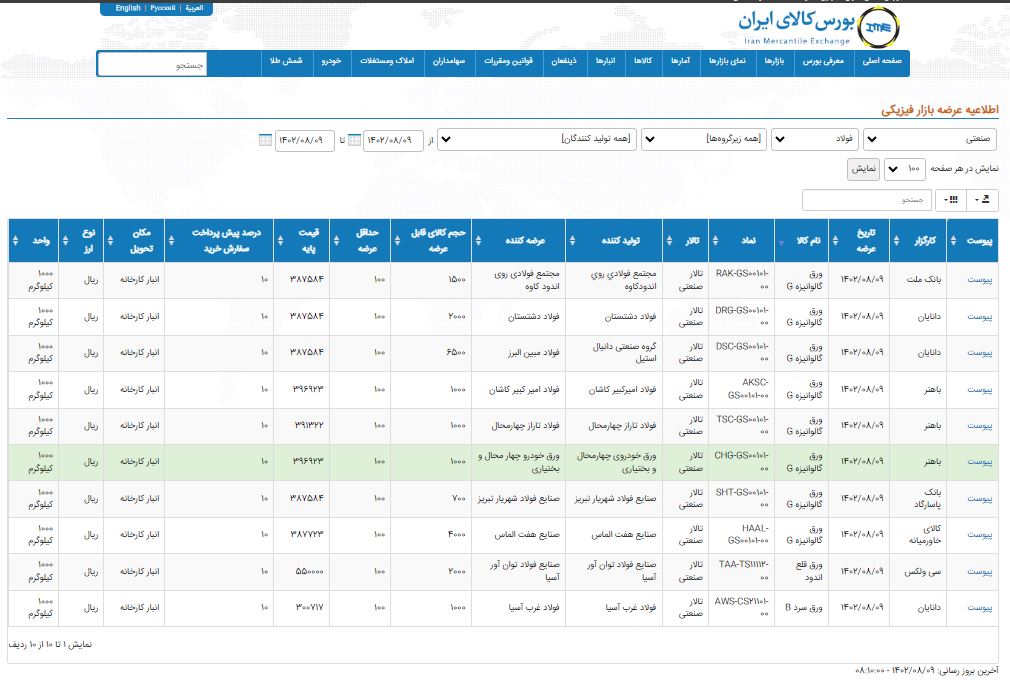This screenshot has height=687, width=1010.
Task: Focus the table search field
Action: click(868, 200)
